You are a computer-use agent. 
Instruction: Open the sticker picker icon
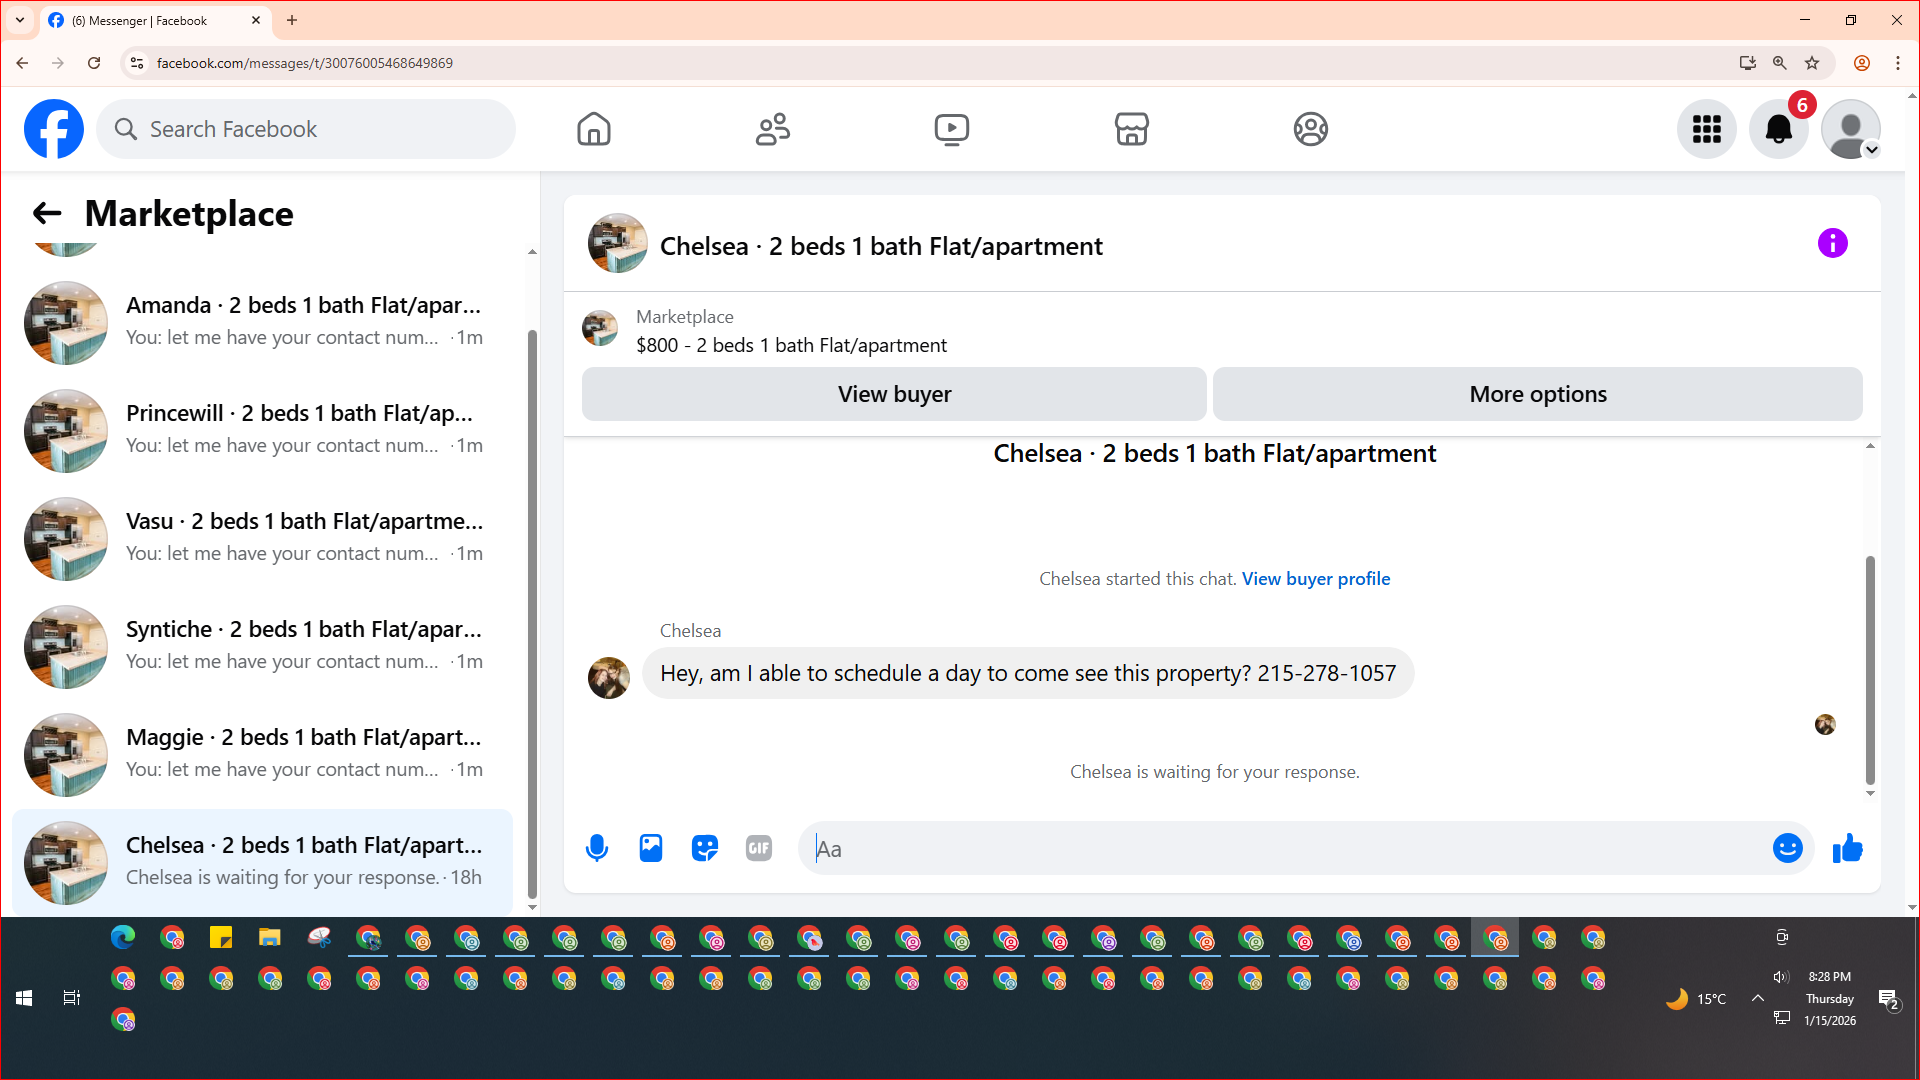tap(705, 848)
